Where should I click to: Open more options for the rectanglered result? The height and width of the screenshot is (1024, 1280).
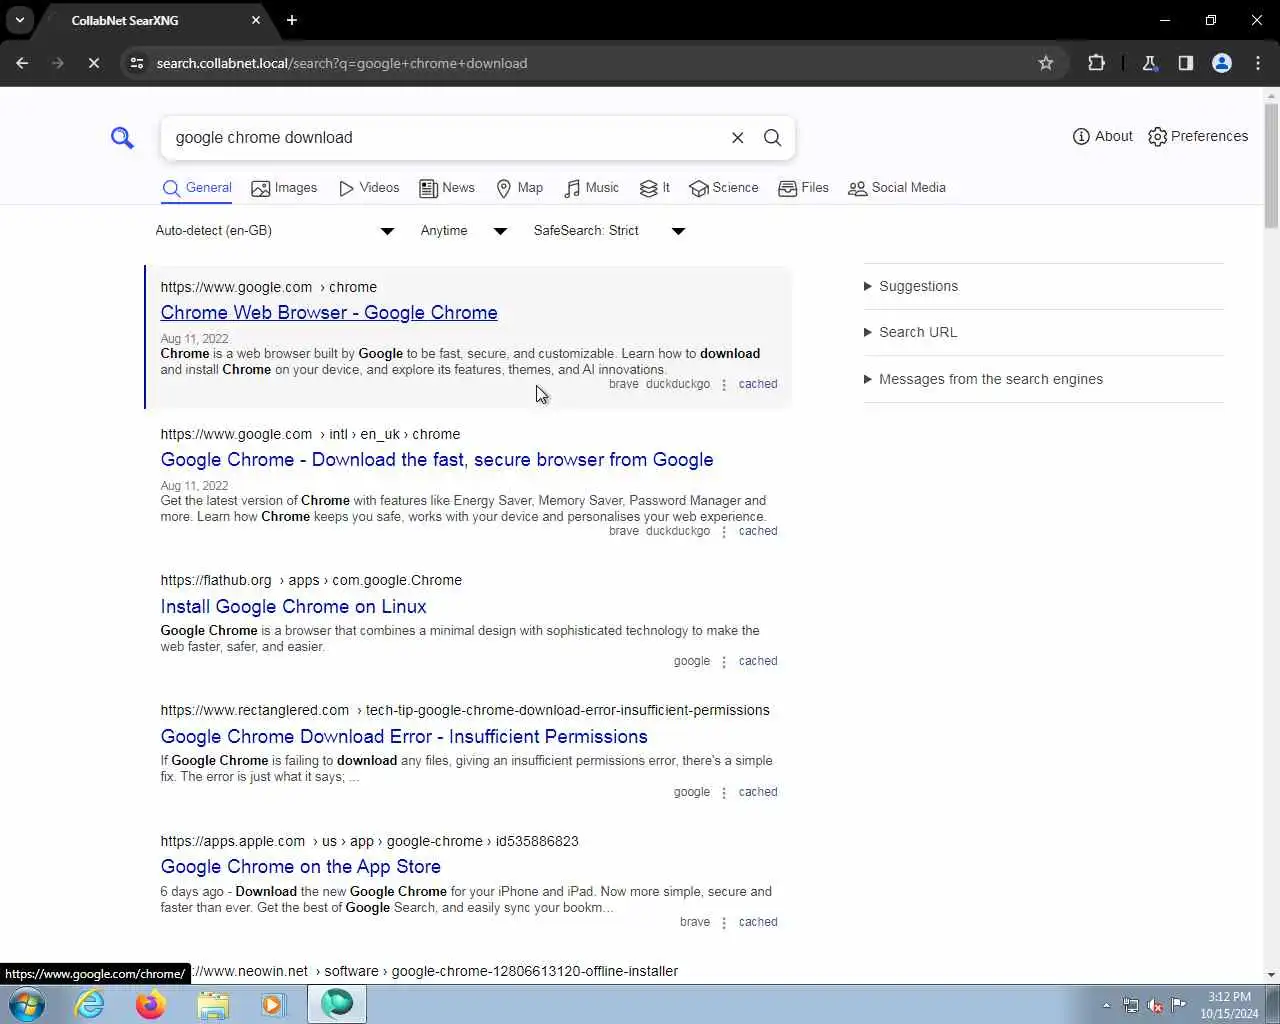[x=724, y=792]
